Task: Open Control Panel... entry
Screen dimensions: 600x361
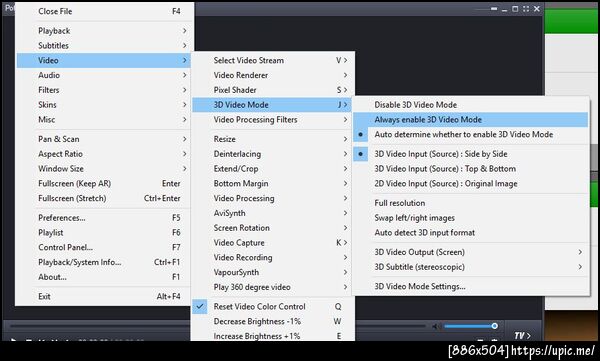Action: (x=104, y=247)
